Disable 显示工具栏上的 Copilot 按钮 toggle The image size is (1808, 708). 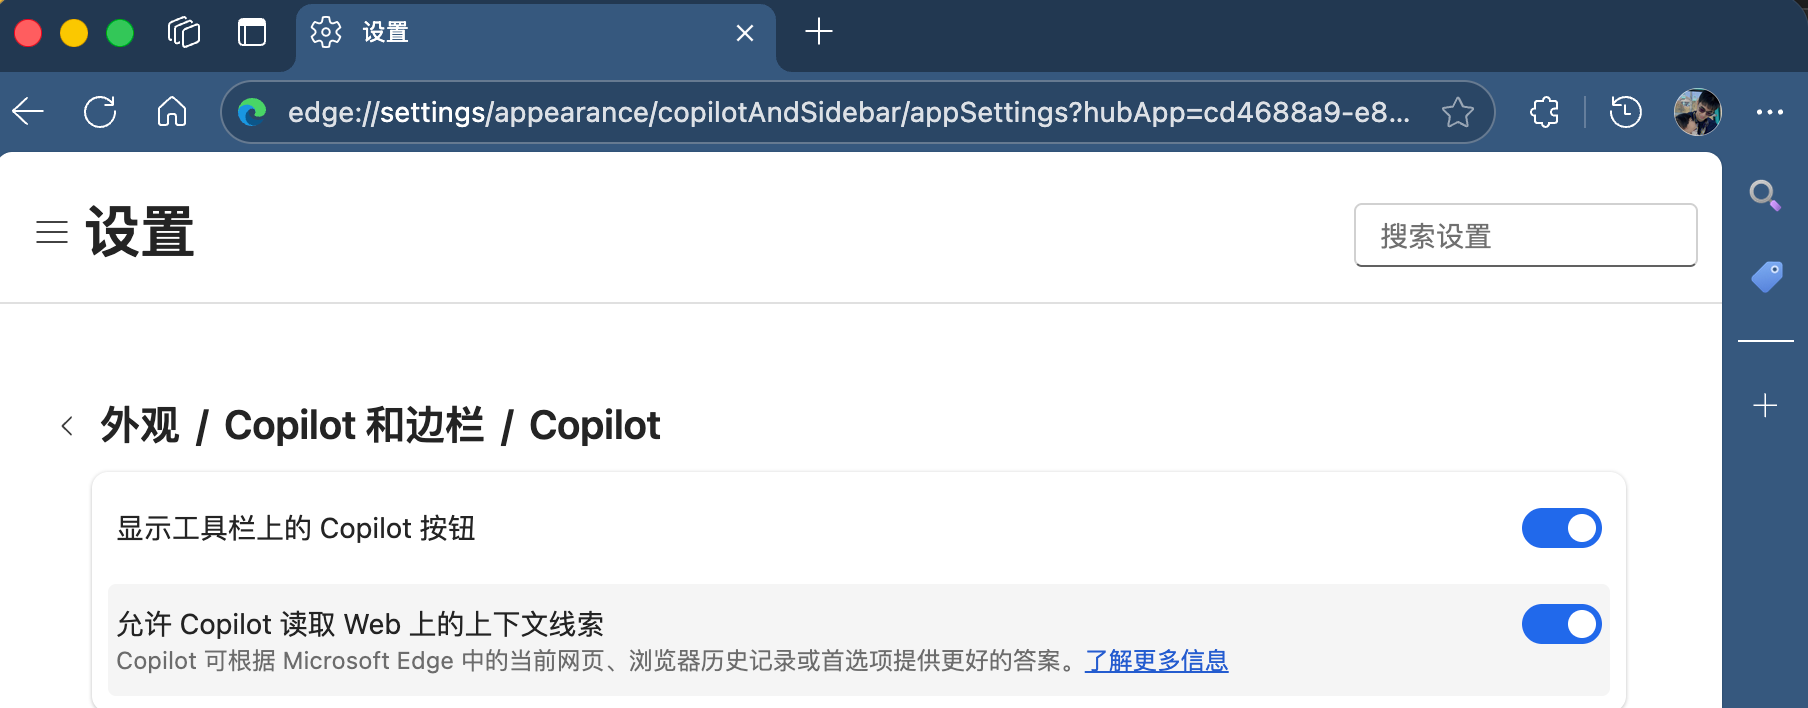(1561, 528)
